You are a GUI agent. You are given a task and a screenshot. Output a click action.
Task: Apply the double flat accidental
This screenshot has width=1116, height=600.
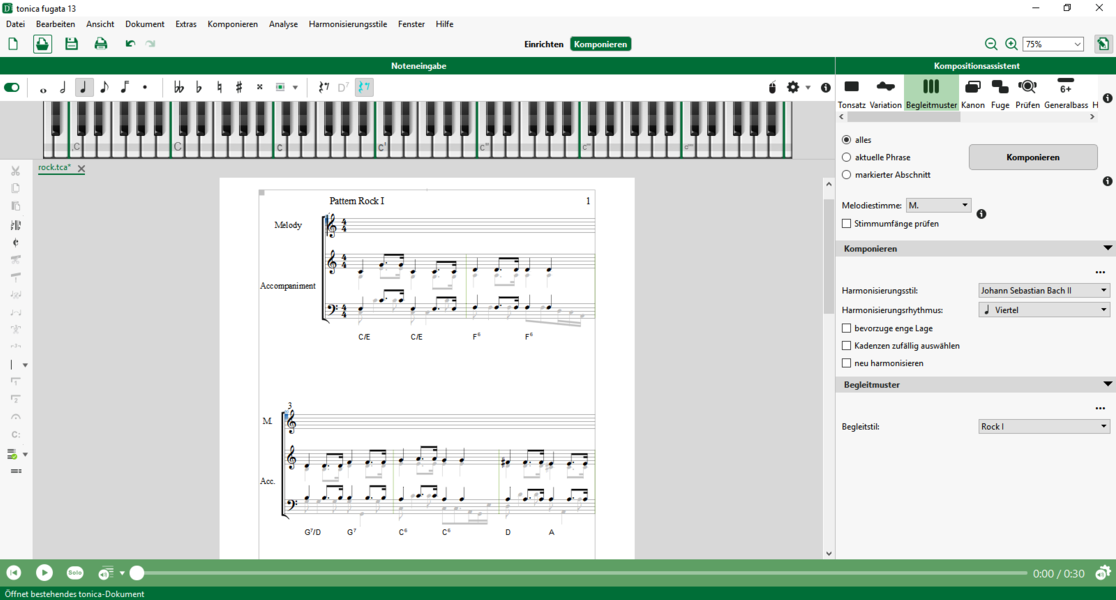pos(179,88)
